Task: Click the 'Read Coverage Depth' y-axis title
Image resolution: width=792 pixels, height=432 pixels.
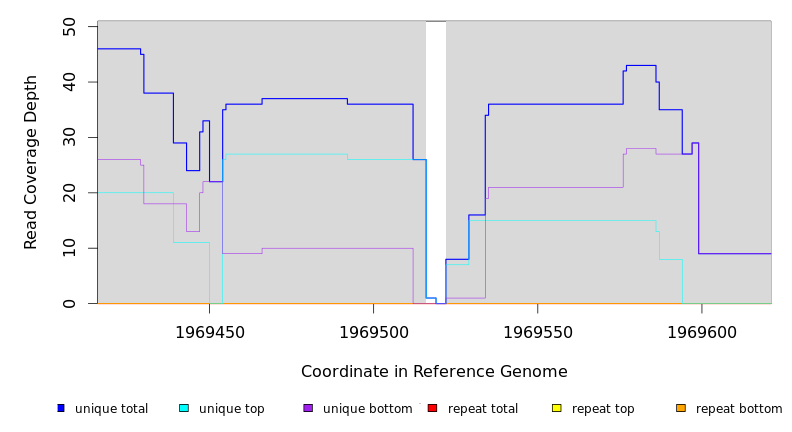Action: tap(32, 162)
